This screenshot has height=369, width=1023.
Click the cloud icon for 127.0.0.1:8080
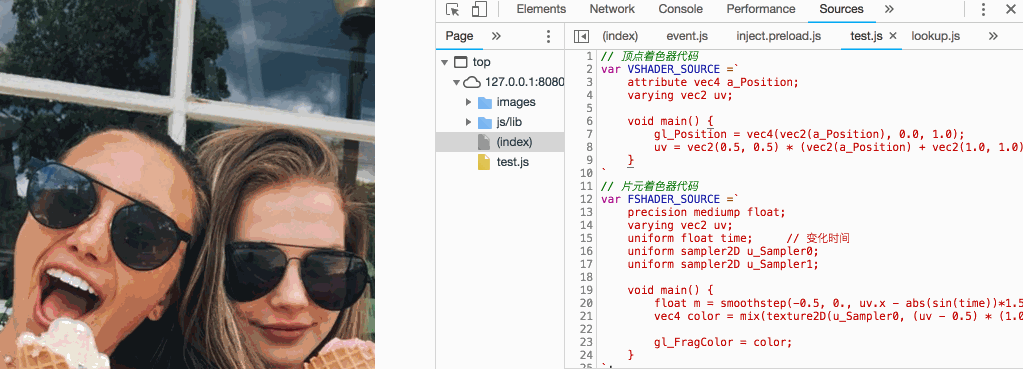(471, 82)
